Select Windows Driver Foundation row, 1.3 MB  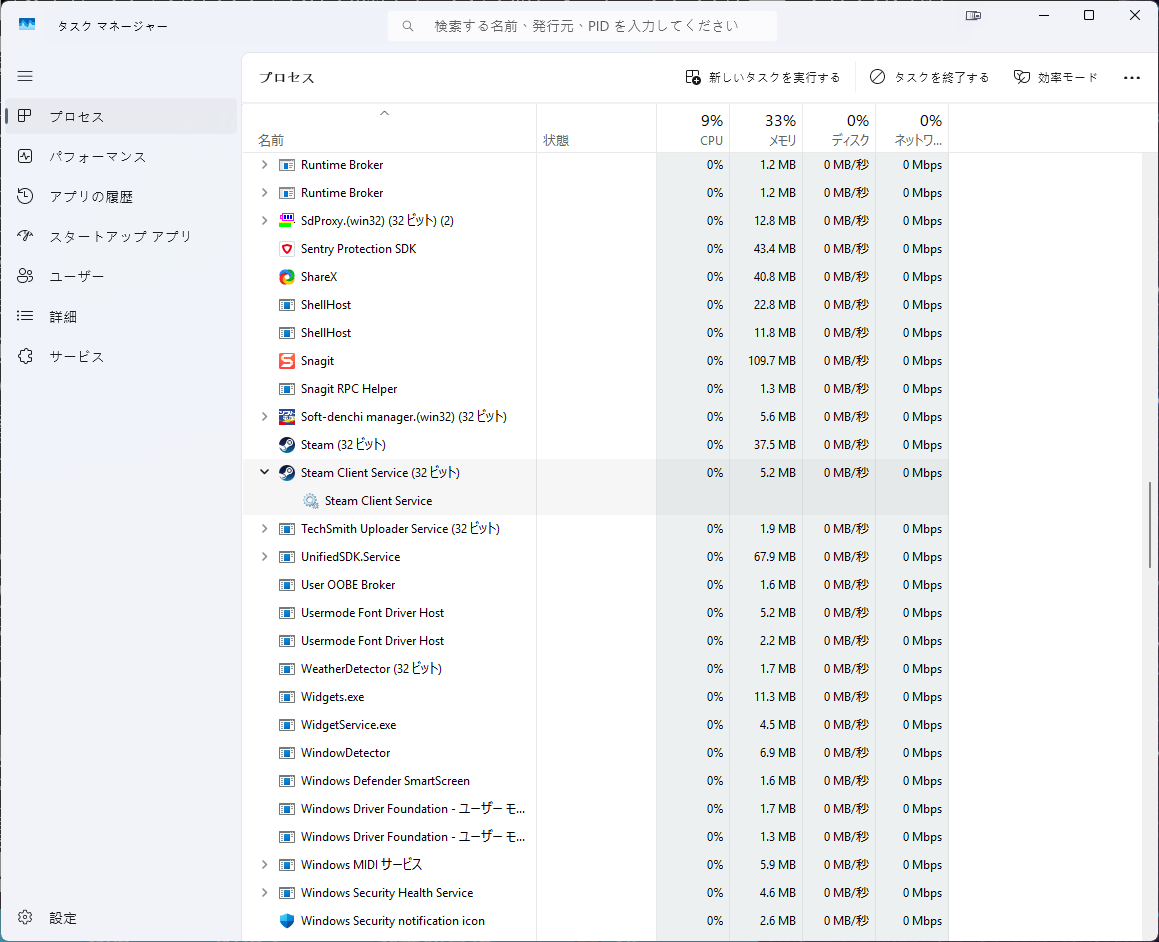[596, 837]
